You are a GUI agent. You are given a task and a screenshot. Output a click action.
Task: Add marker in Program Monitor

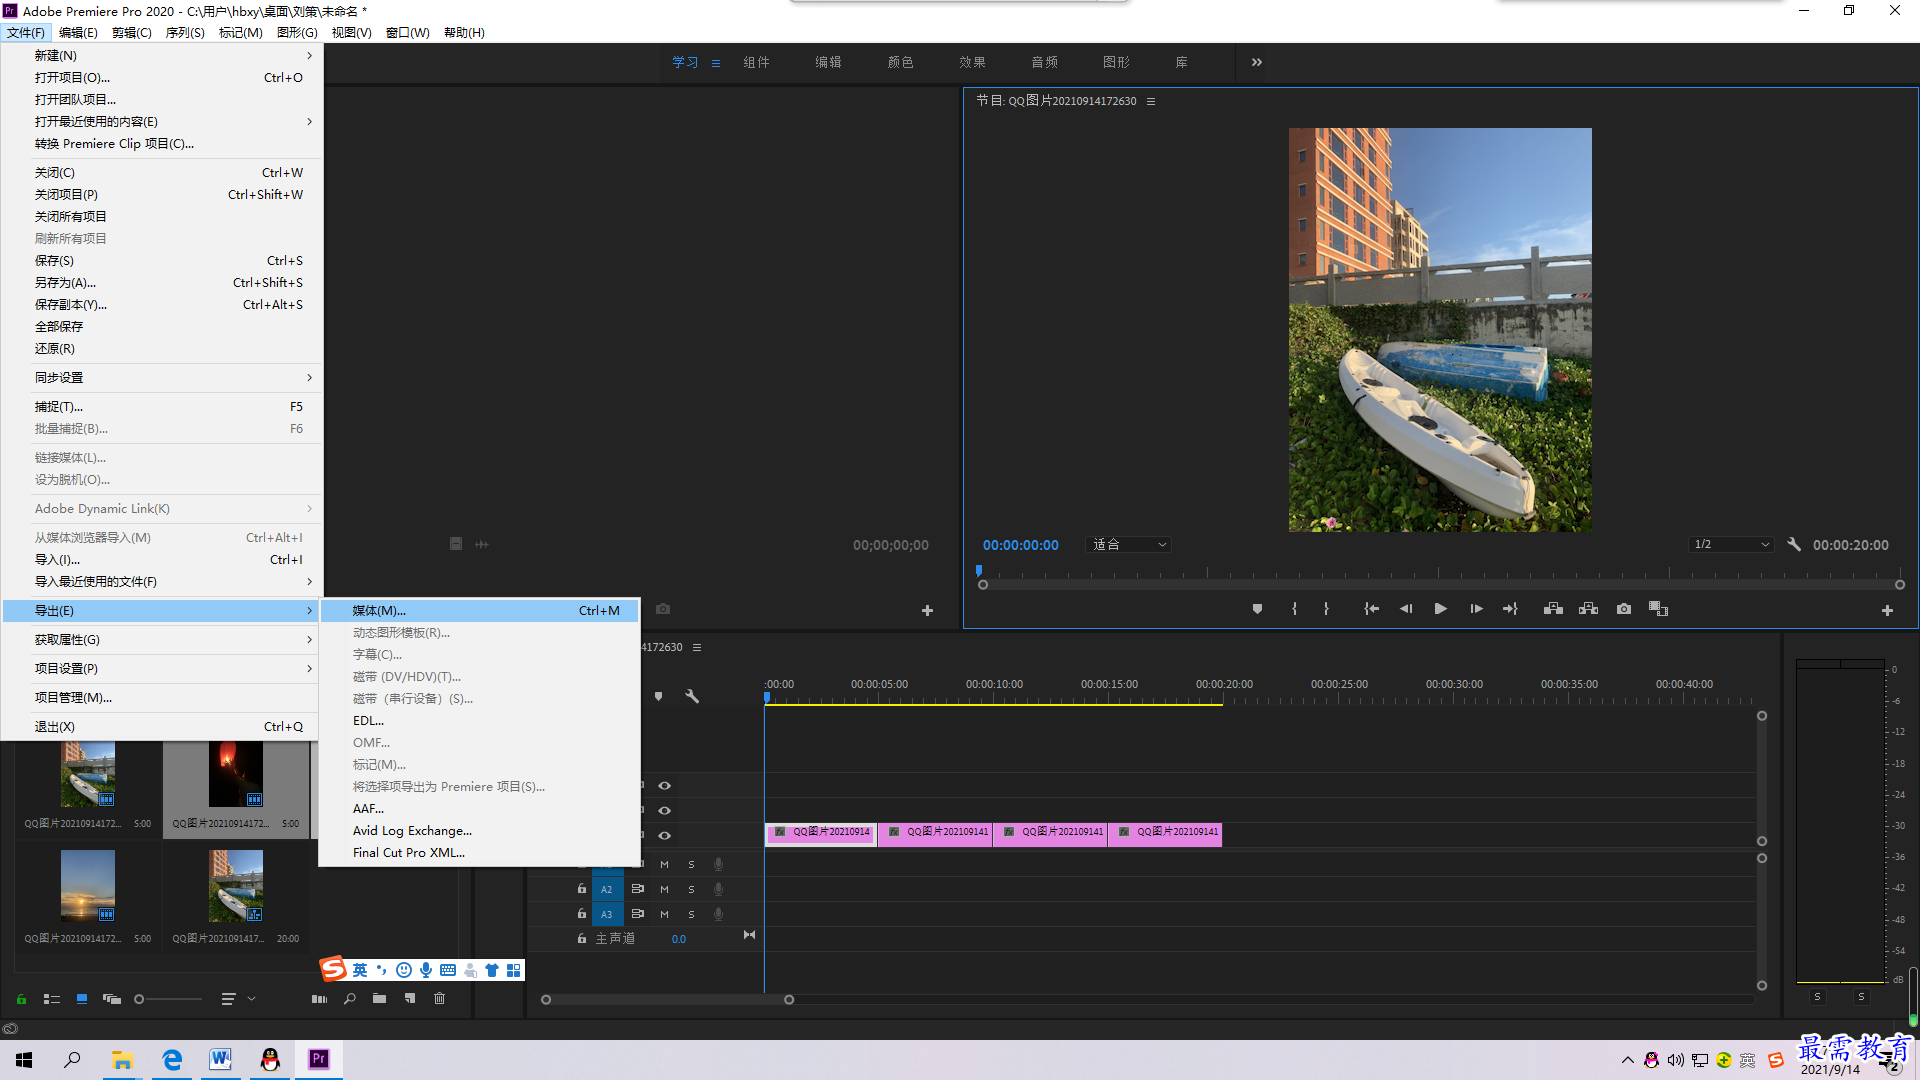(1257, 609)
